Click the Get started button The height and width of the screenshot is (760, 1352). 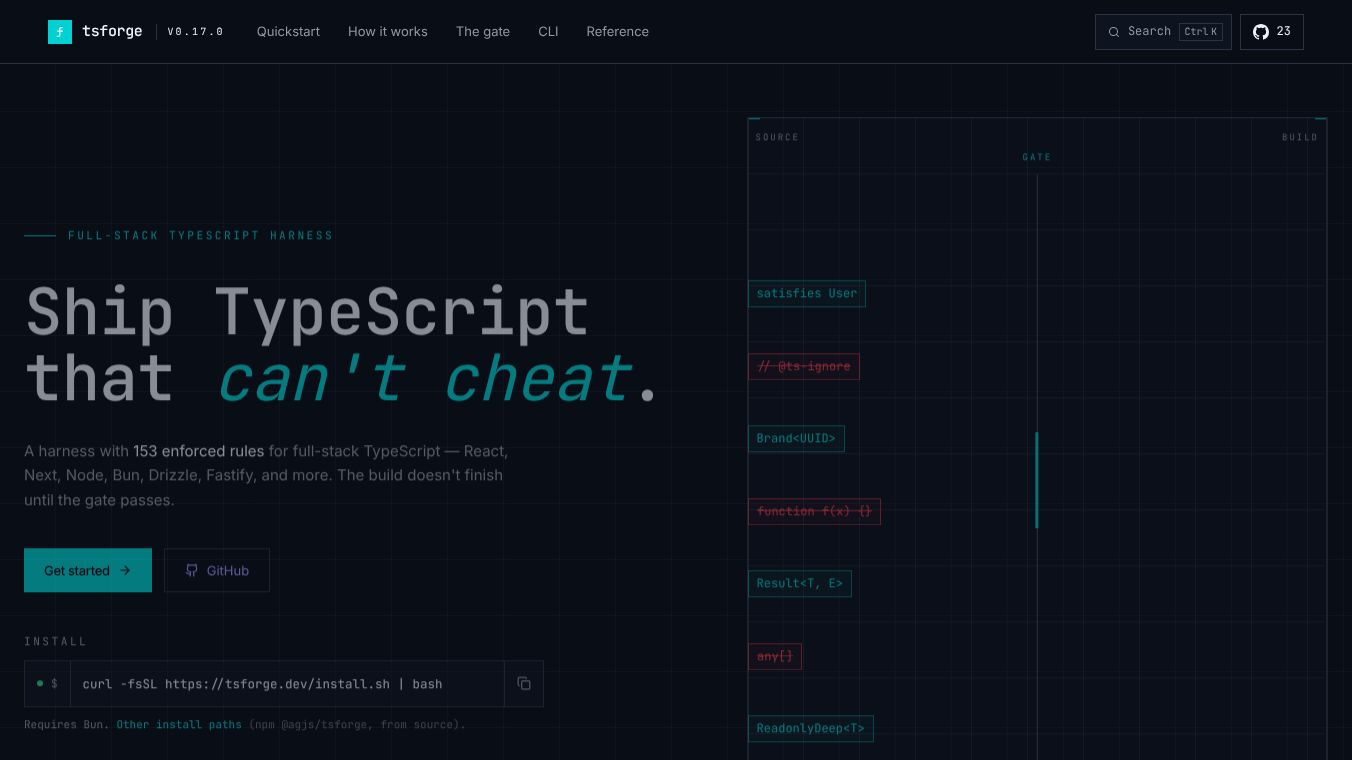click(x=88, y=570)
